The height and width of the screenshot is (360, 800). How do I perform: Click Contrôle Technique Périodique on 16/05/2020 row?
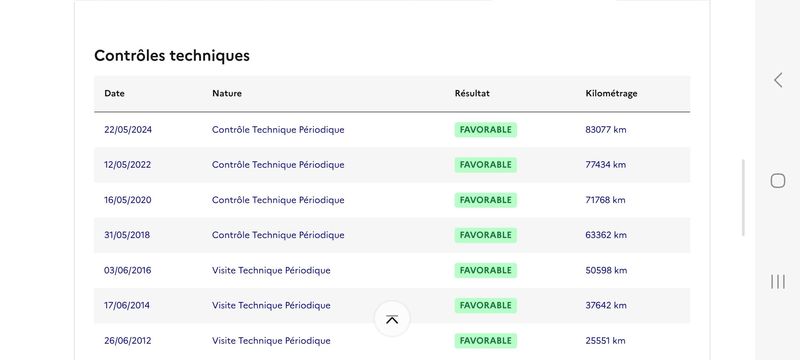[x=278, y=200]
